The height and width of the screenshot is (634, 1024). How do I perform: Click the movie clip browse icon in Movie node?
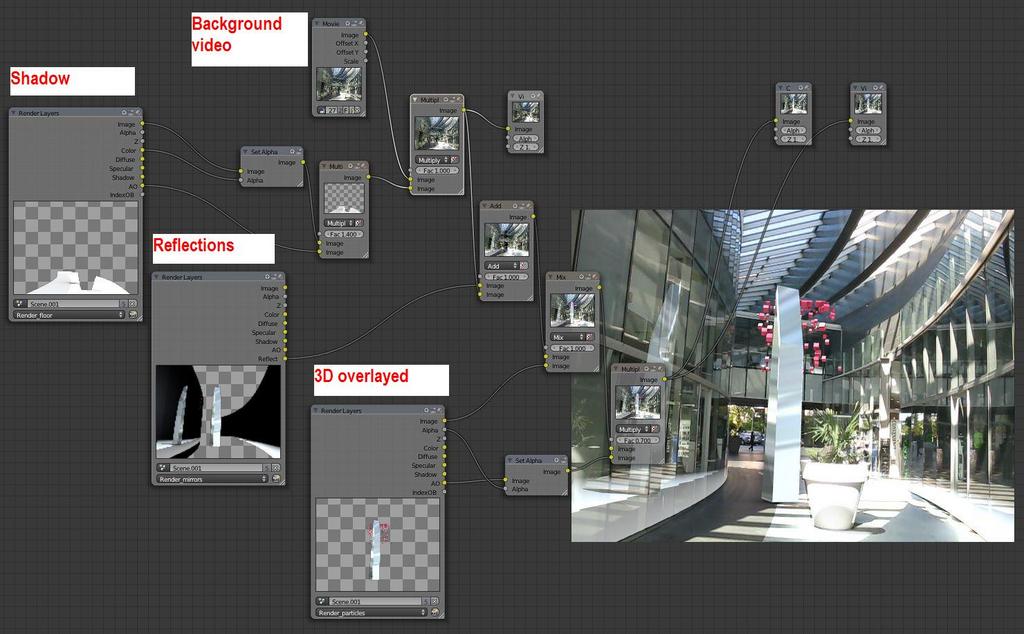[321, 110]
